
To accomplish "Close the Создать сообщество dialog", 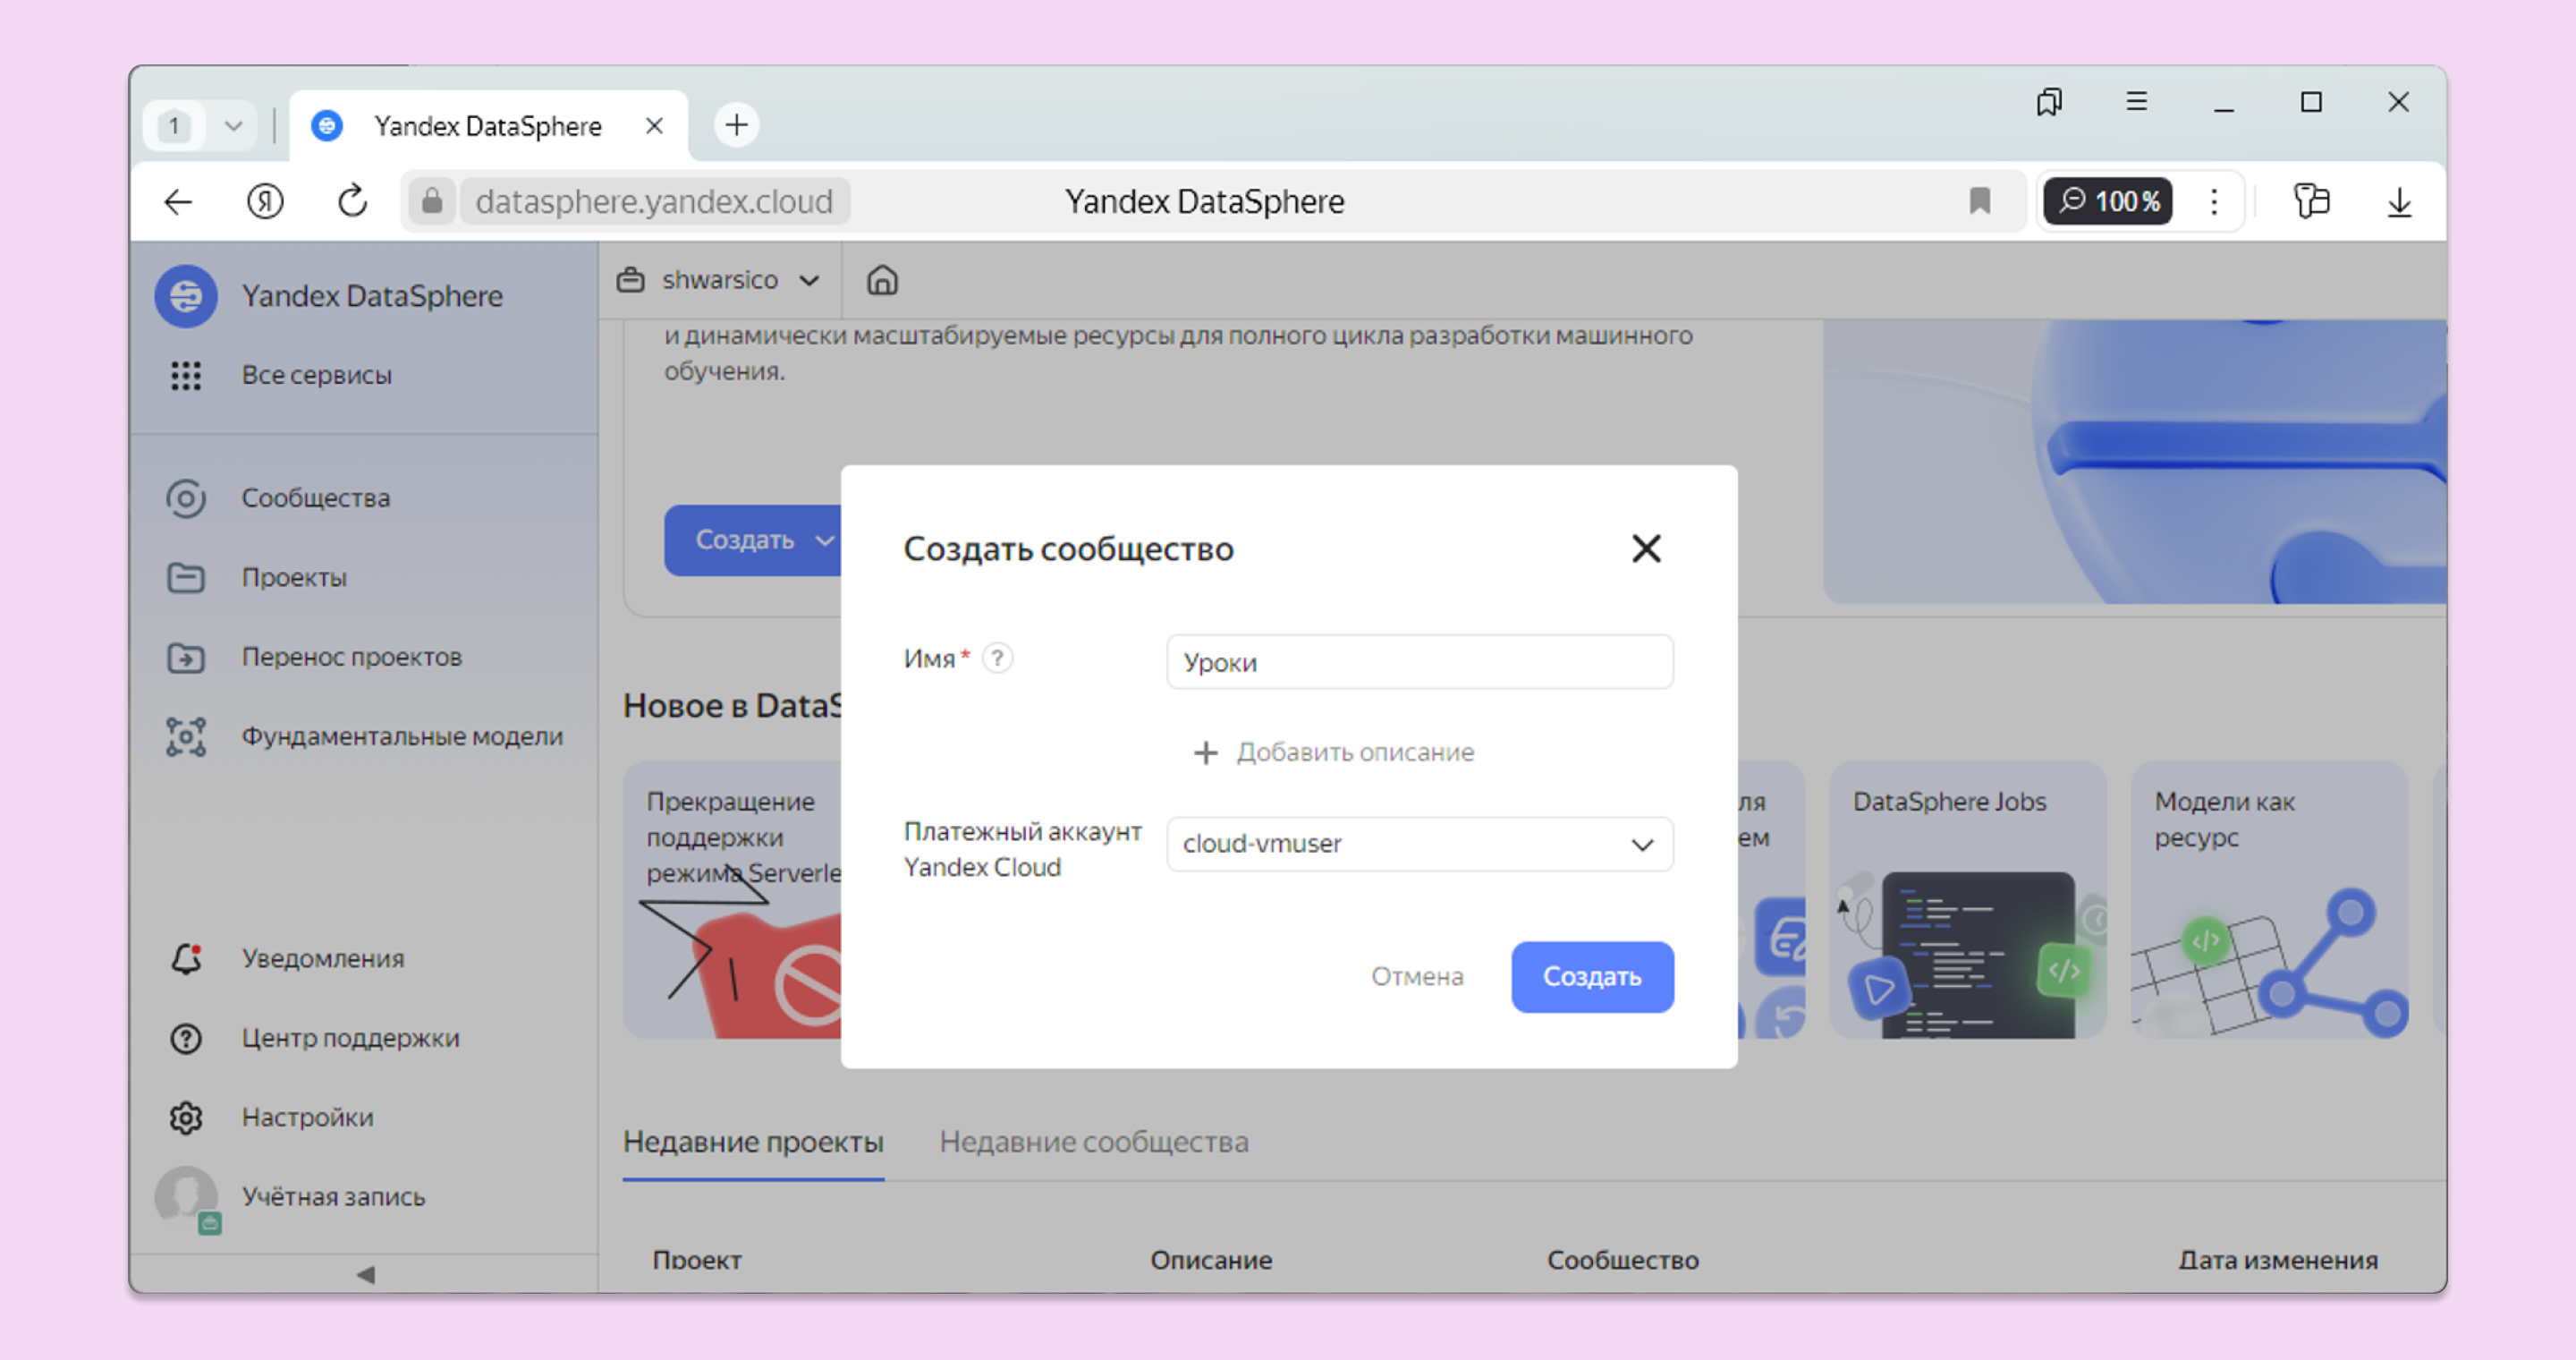I will point(1646,548).
